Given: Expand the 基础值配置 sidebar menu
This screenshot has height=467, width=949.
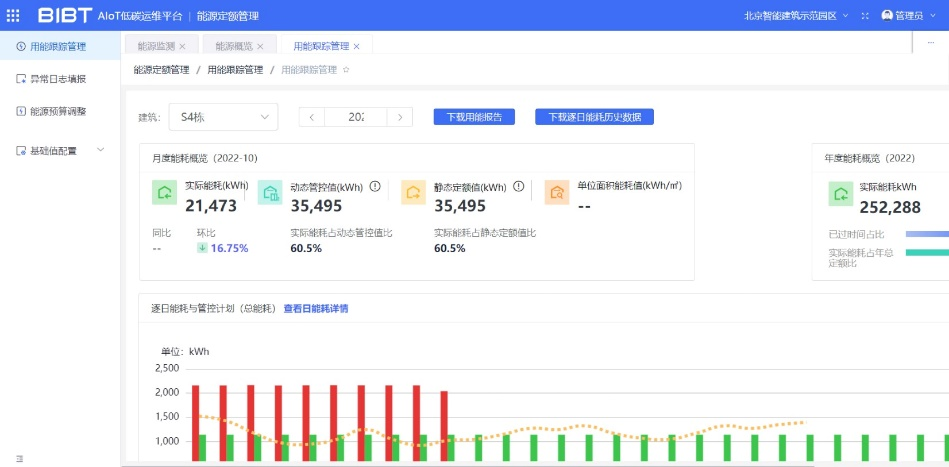Looking at the screenshot, I should [60, 150].
